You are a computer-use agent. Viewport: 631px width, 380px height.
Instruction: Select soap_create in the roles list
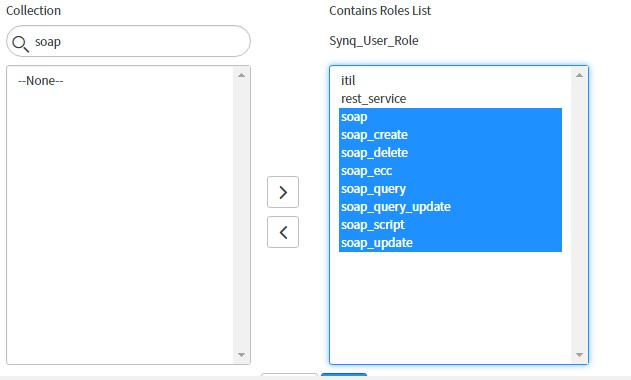(450, 135)
